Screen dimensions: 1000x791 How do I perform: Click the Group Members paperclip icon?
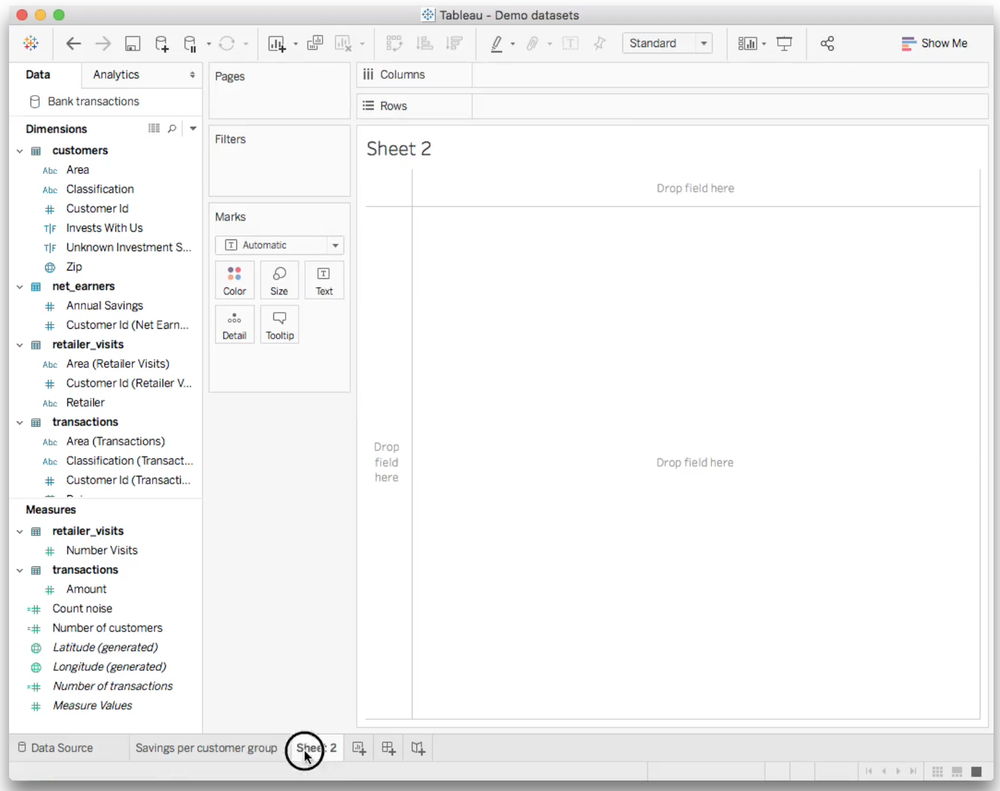pyautogui.click(x=532, y=43)
